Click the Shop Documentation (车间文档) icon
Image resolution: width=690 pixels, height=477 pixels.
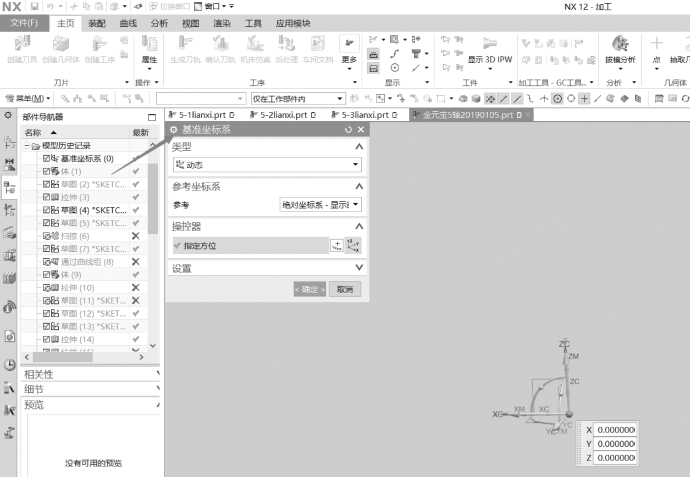[x=318, y=44]
